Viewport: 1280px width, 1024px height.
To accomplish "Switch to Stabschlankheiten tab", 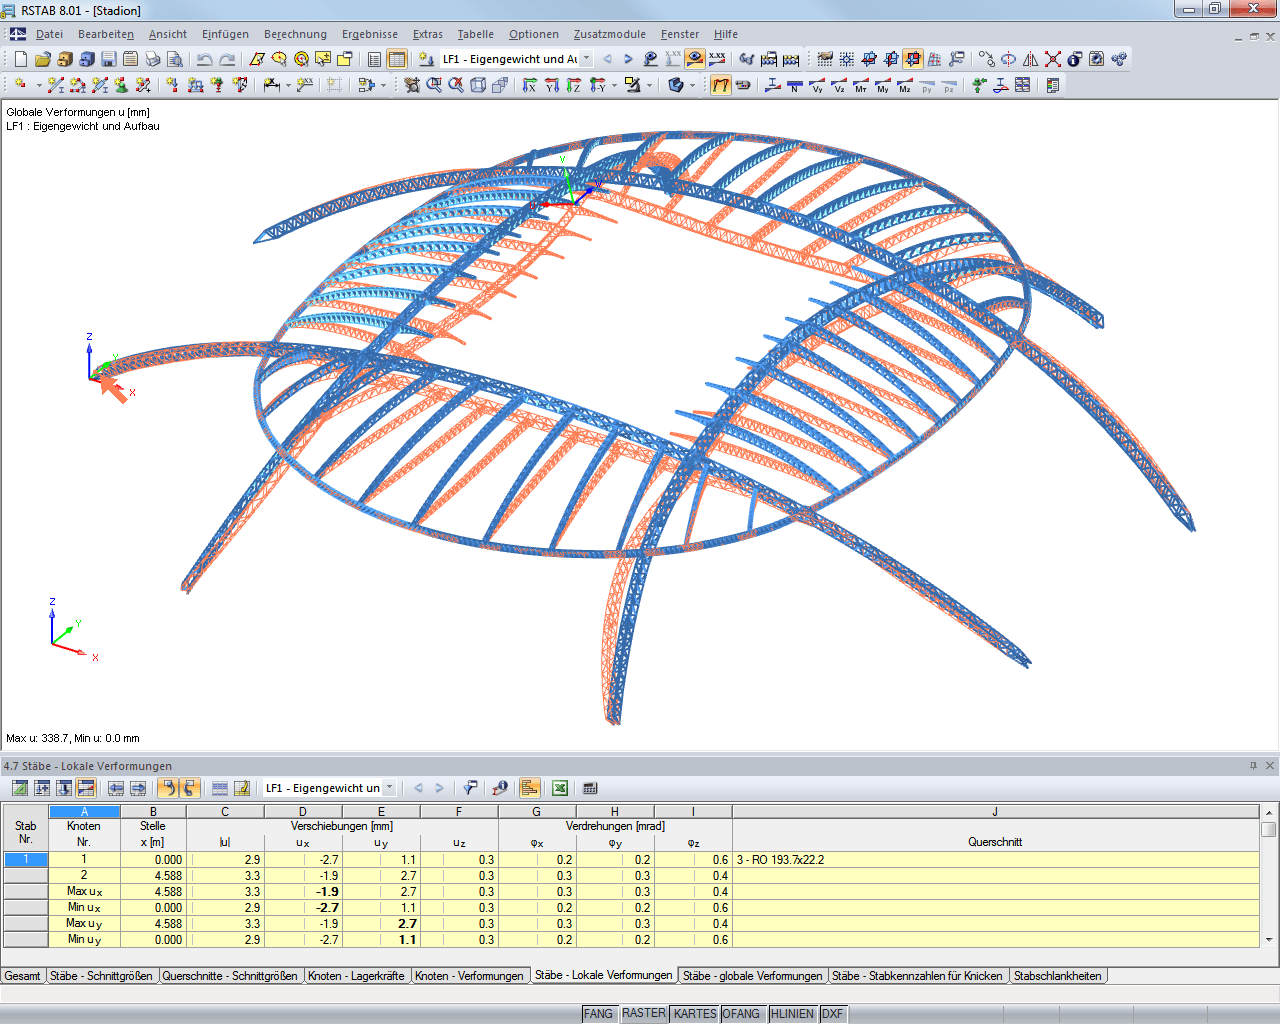I will point(1058,976).
